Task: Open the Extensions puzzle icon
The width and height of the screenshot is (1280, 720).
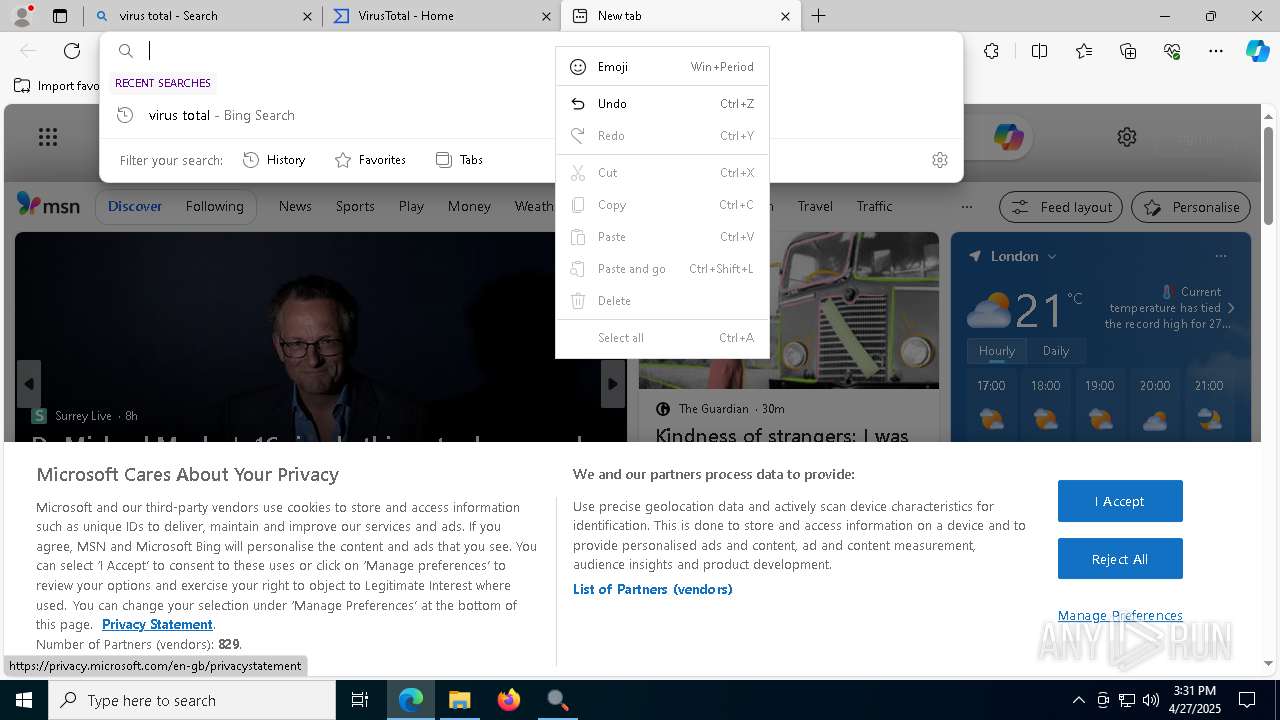Action: point(991,51)
